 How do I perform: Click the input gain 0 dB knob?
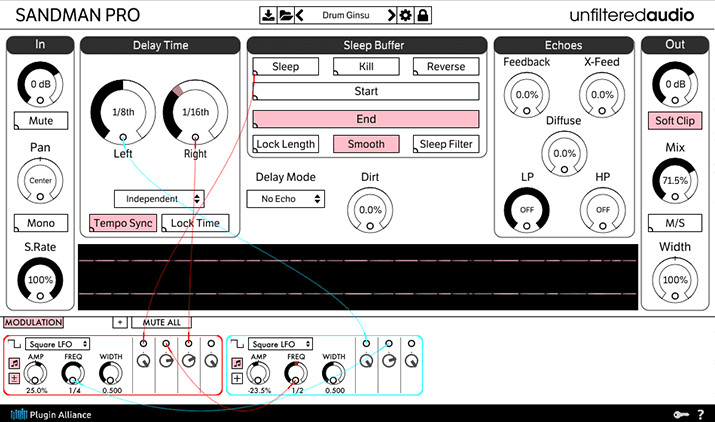coord(41,85)
